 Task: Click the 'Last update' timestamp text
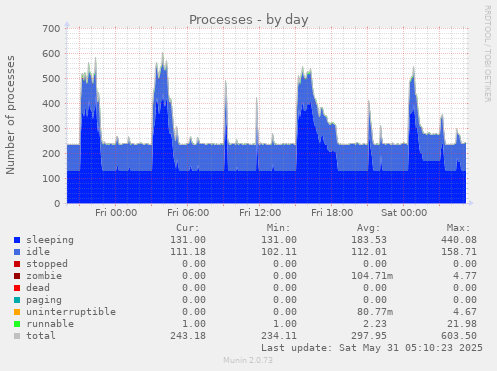pyautogui.click(x=372, y=348)
